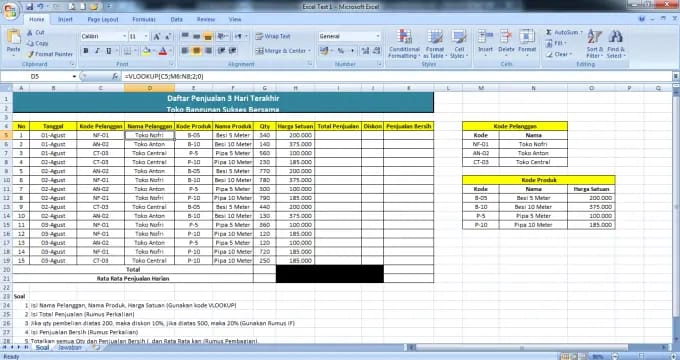This screenshot has width=680, height=360.
Task: Toggle underline formatting
Action: coord(108,51)
